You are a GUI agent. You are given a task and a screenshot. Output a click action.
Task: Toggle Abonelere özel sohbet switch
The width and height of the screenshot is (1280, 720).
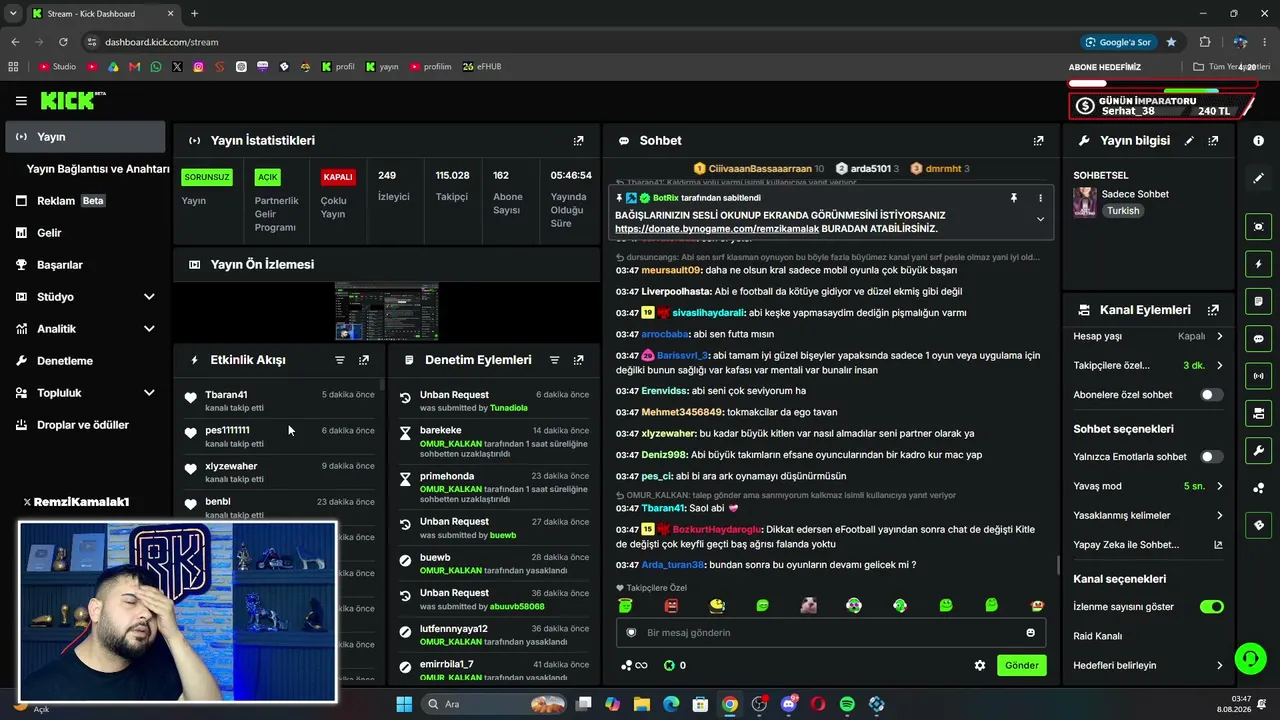coord(1211,395)
